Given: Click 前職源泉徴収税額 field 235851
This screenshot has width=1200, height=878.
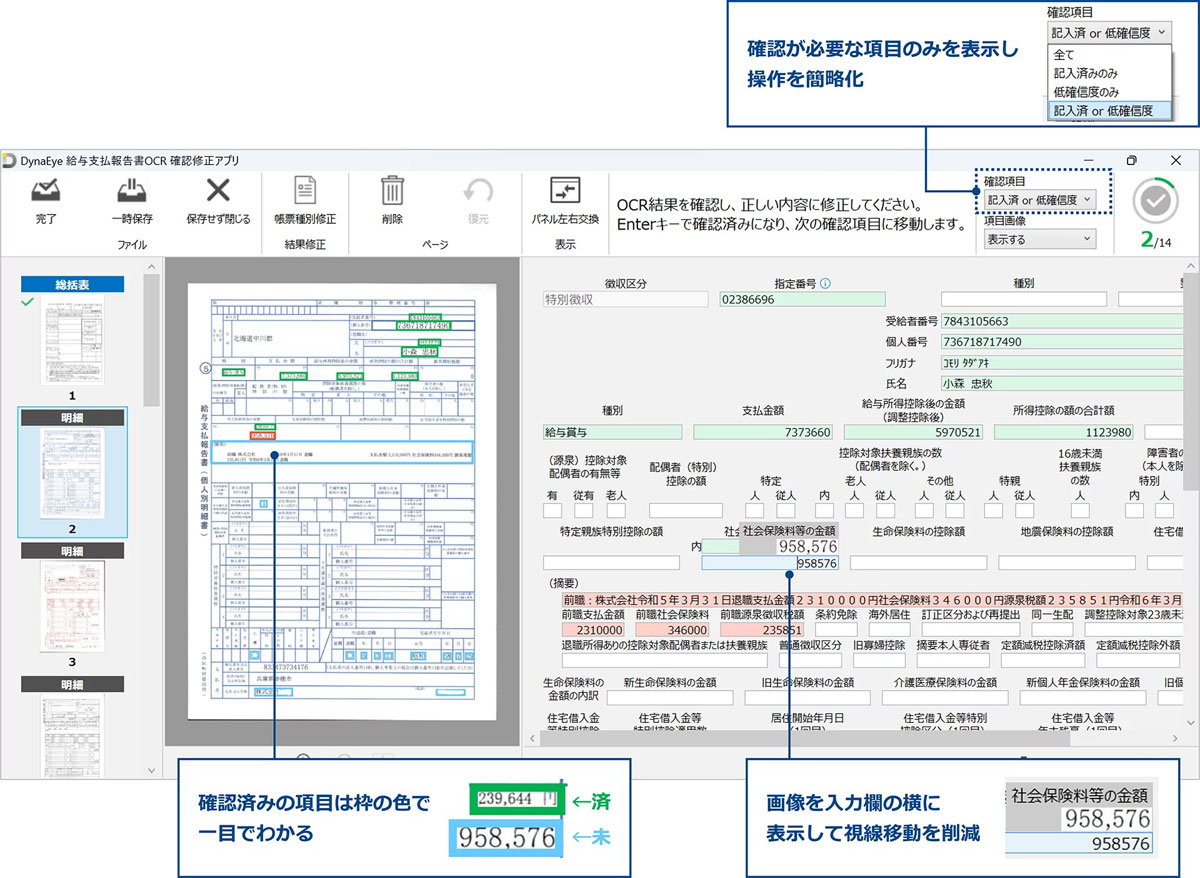Looking at the screenshot, I should (x=764, y=630).
